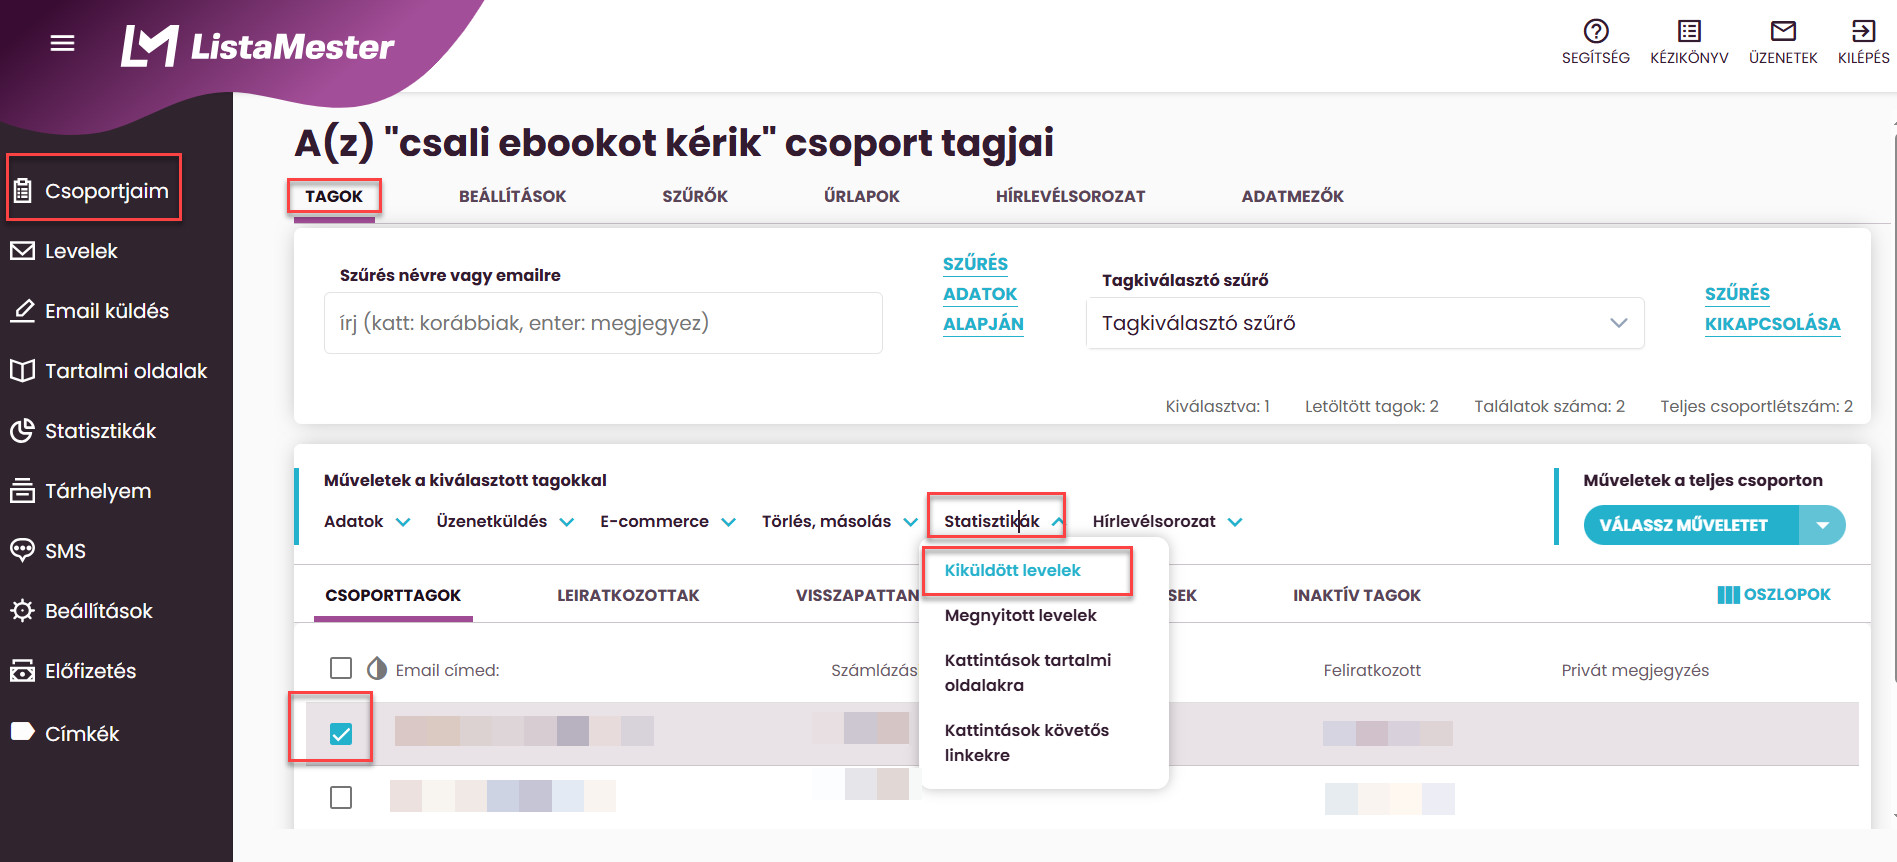Select Kattintások követős linkekre entry
Image resolution: width=1897 pixels, height=862 pixels.
point(1027,742)
